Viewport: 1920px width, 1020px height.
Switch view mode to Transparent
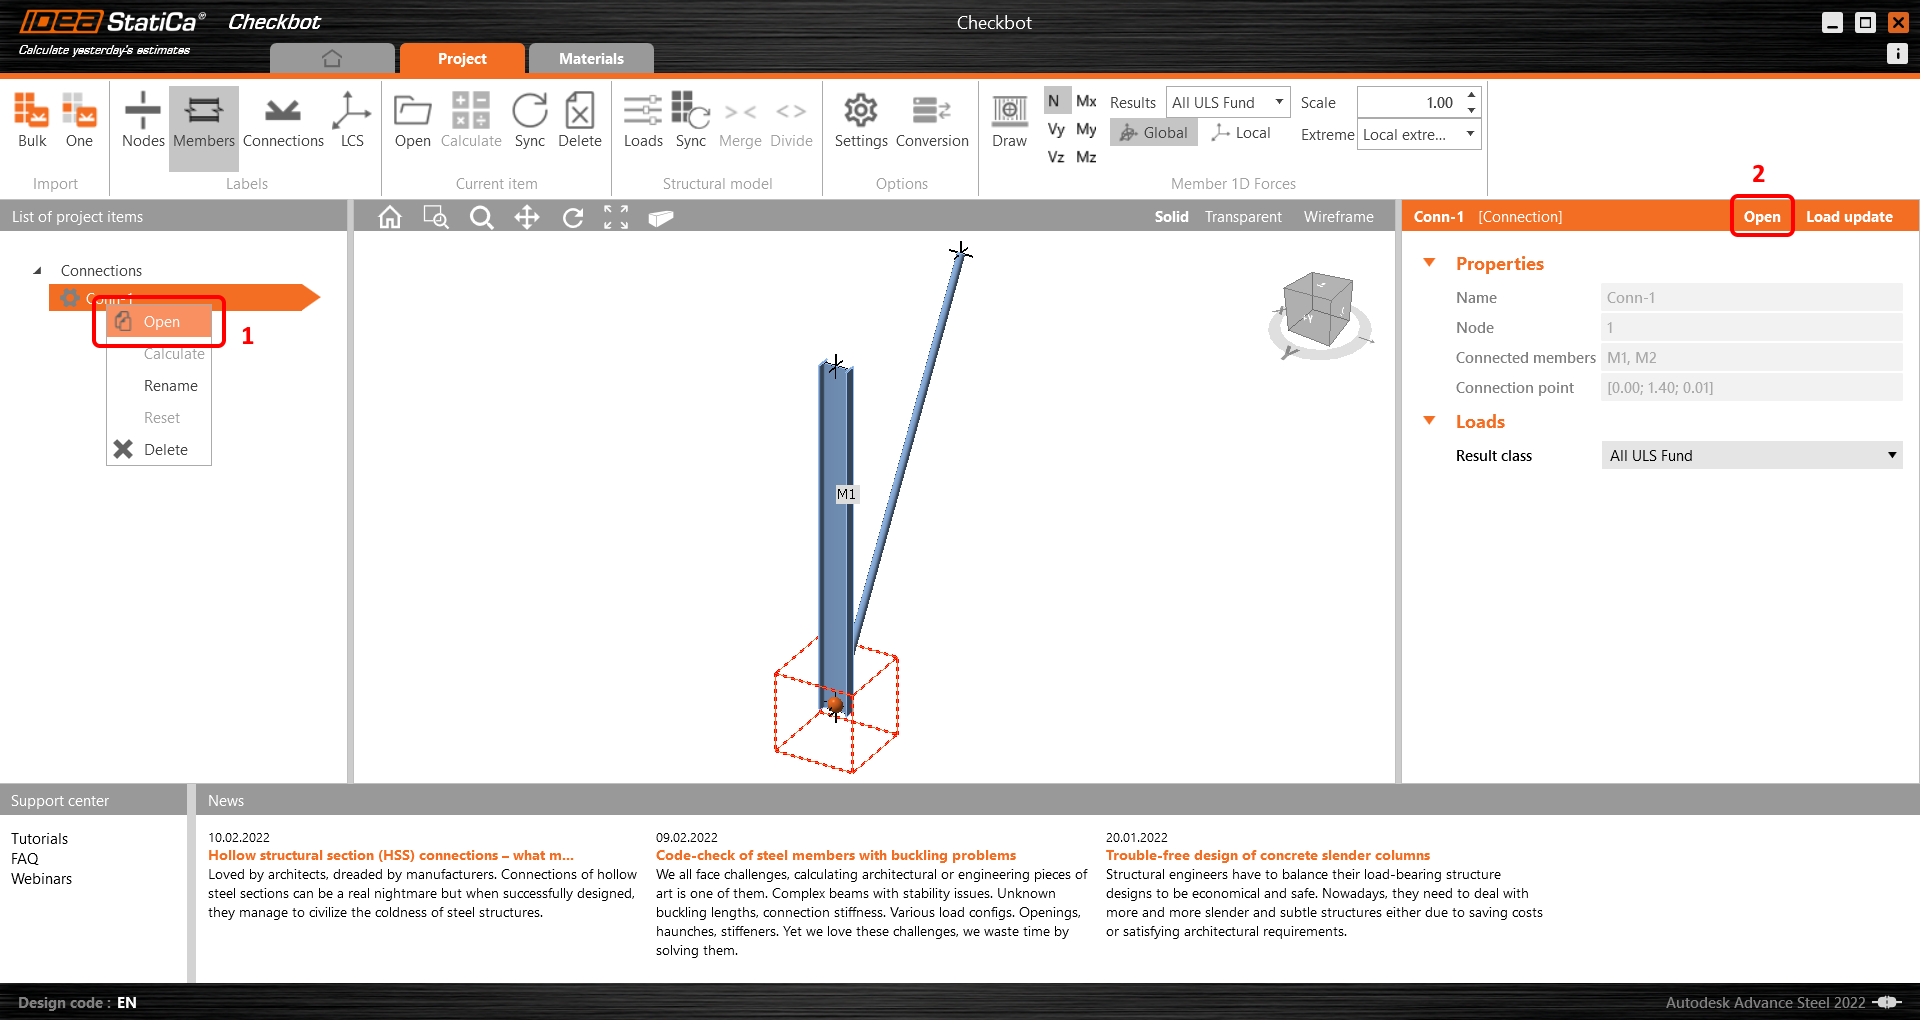pos(1242,216)
